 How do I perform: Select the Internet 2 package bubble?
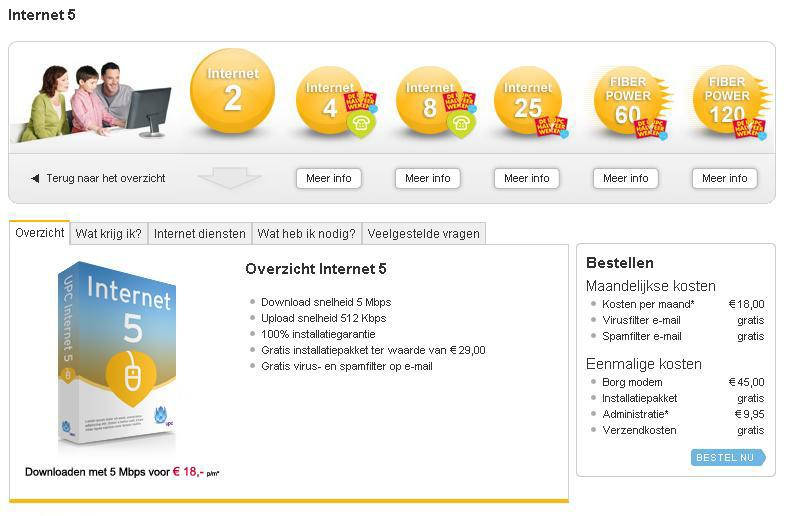click(232, 91)
